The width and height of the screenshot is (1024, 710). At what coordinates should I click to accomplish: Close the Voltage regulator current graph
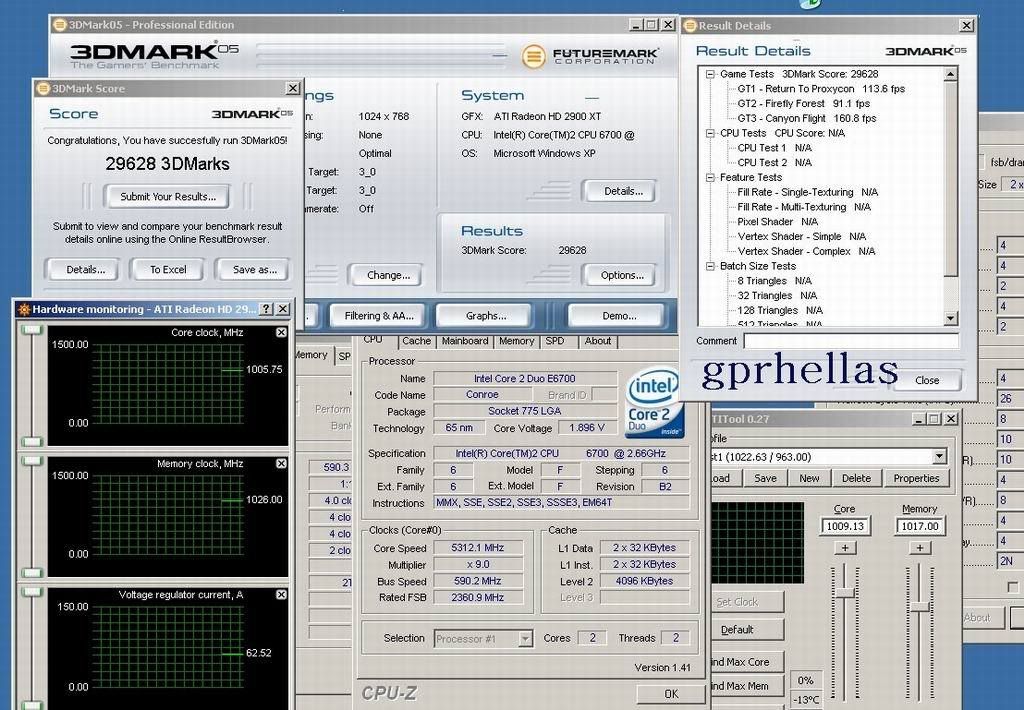pos(281,594)
